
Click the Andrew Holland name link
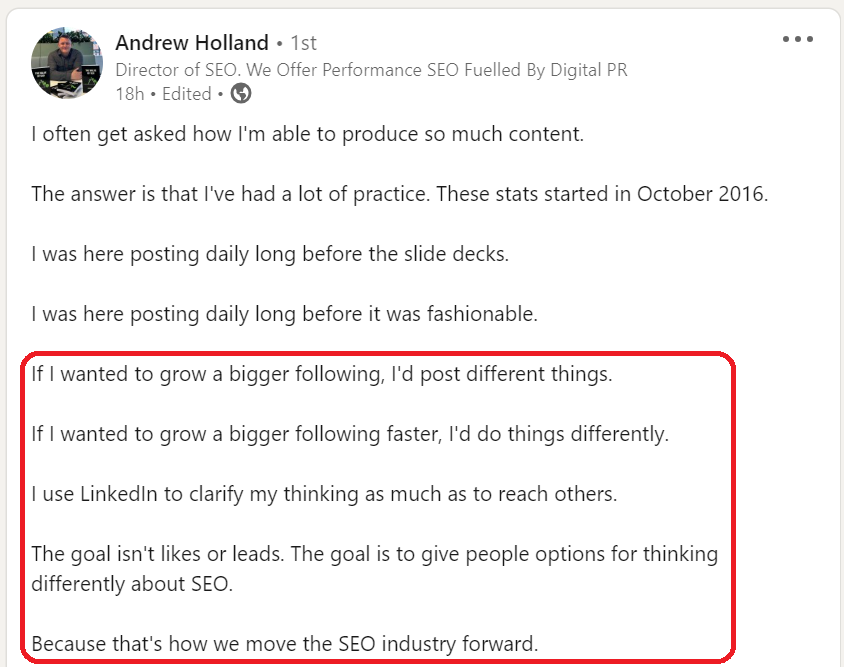click(x=192, y=43)
